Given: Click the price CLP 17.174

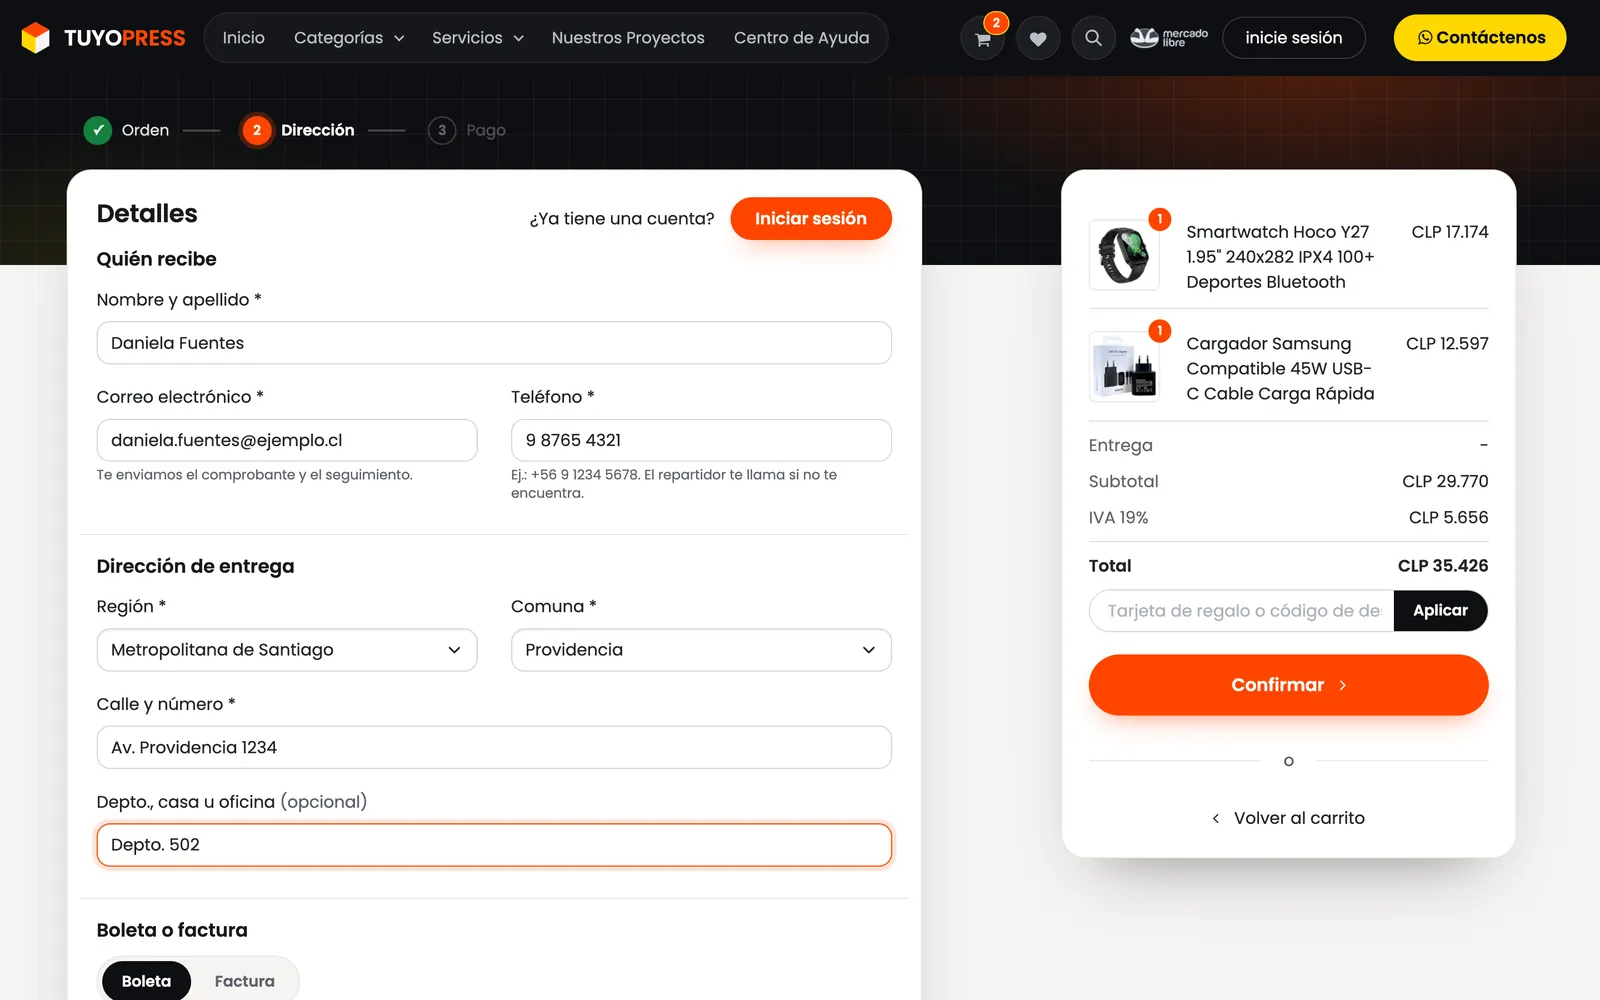Looking at the screenshot, I should pos(1450,232).
